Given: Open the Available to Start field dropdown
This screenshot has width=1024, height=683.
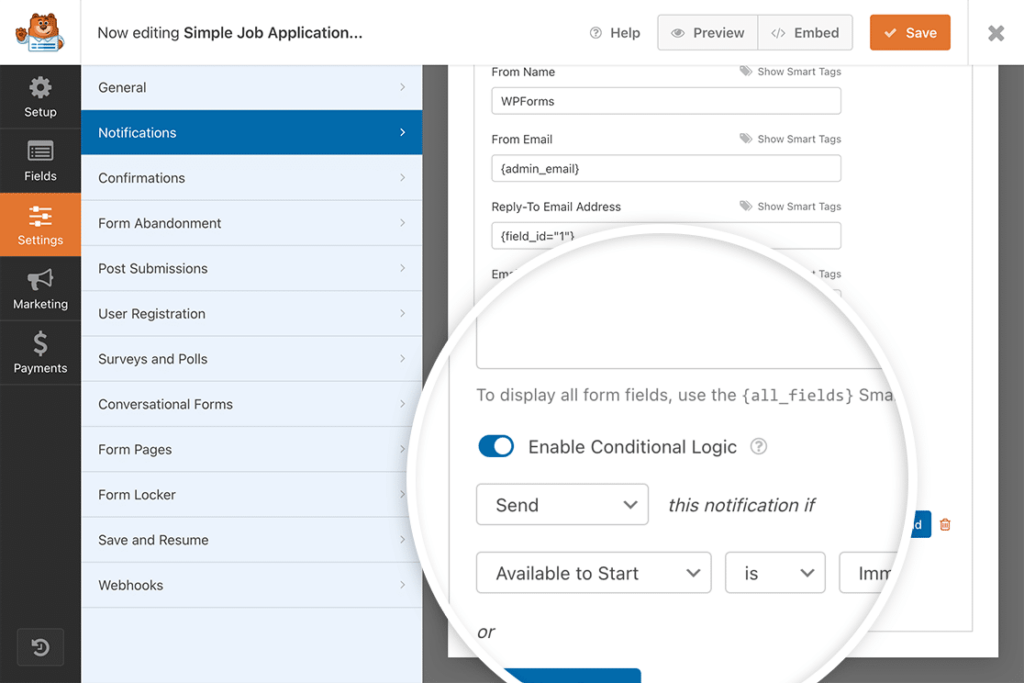Looking at the screenshot, I should [x=593, y=573].
